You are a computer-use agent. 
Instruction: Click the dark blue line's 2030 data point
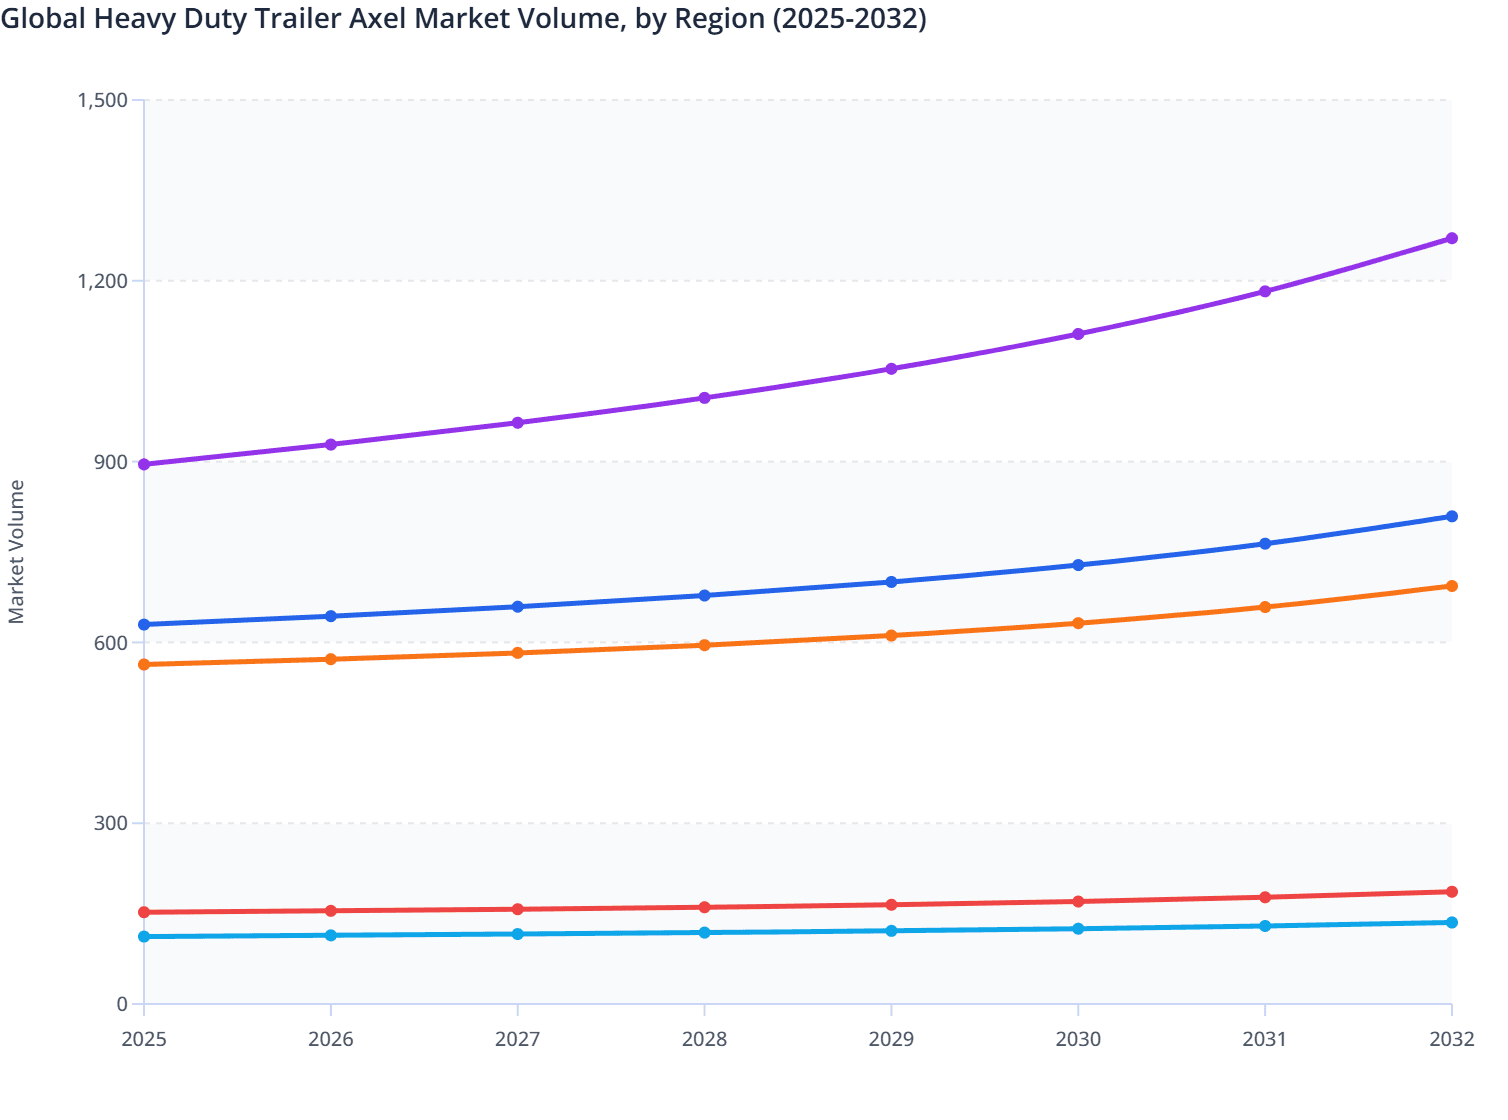click(x=1078, y=565)
